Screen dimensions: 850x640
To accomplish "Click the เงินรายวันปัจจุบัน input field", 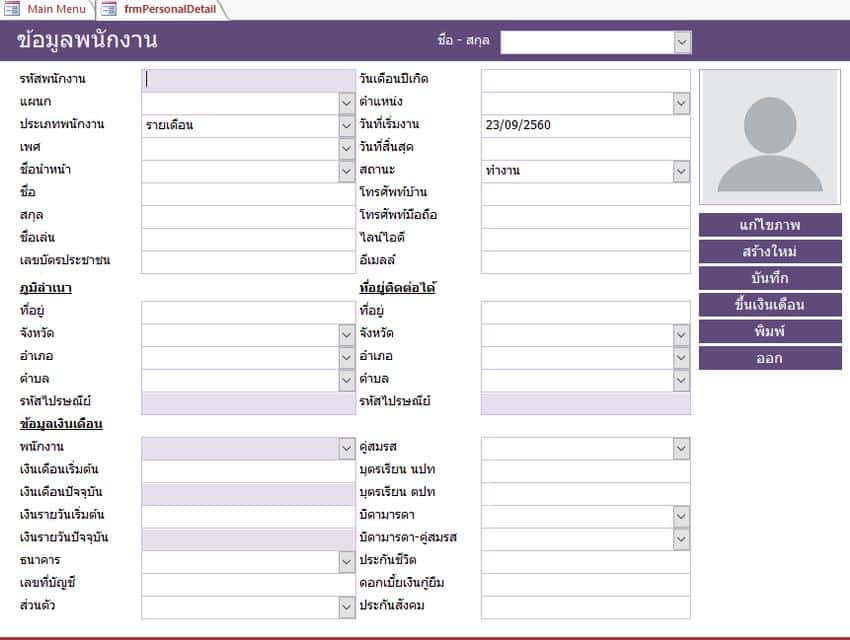I will point(248,539).
